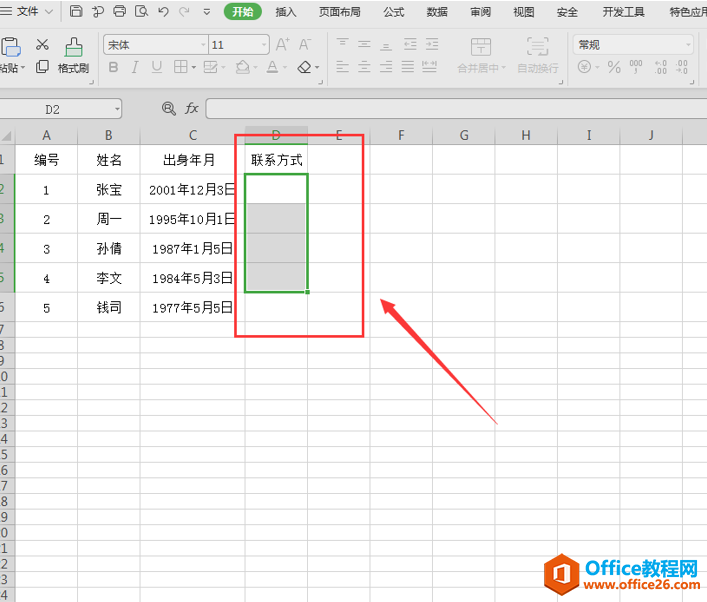Click the distributed alignment icon
Screen dimensions: 707x602
[429, 67]
